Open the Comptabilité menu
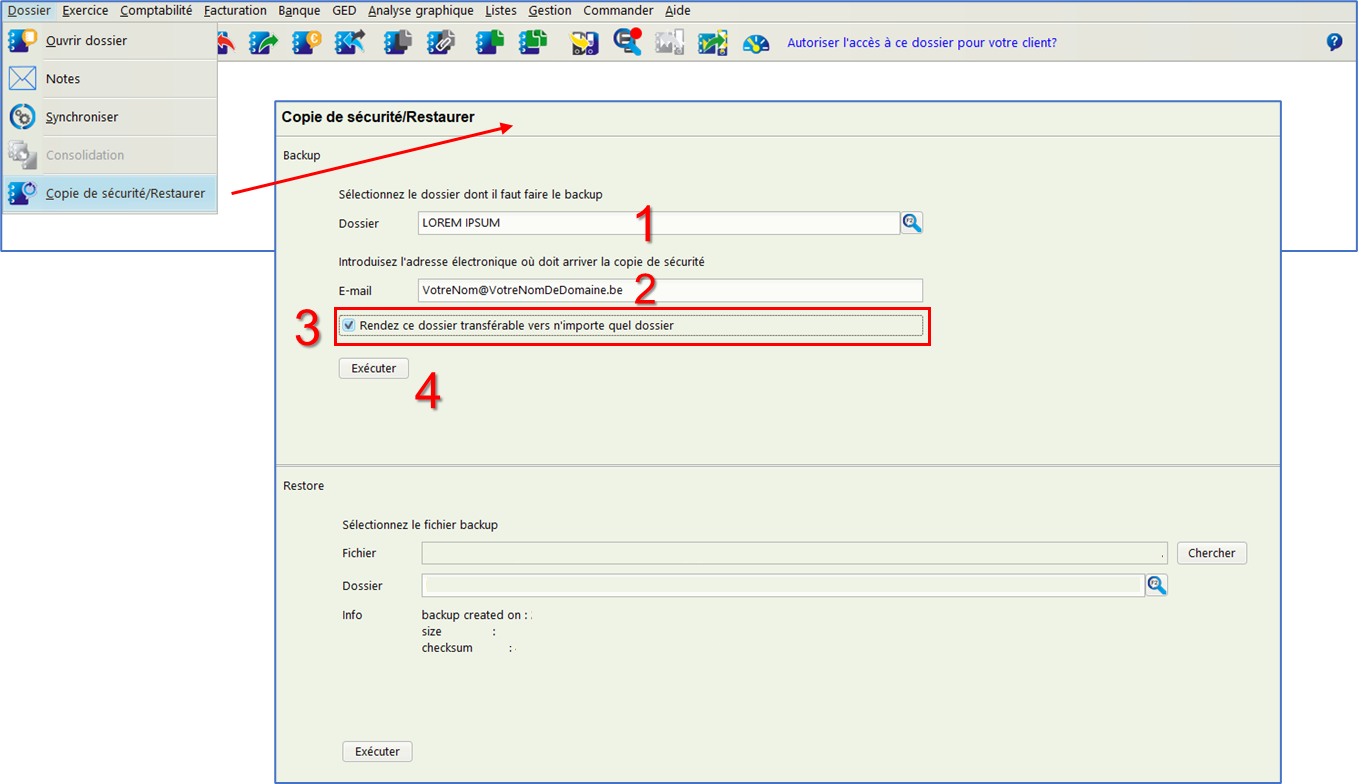Image resolution: width=1358 pixels, height=784 pixels. (156, 11)
